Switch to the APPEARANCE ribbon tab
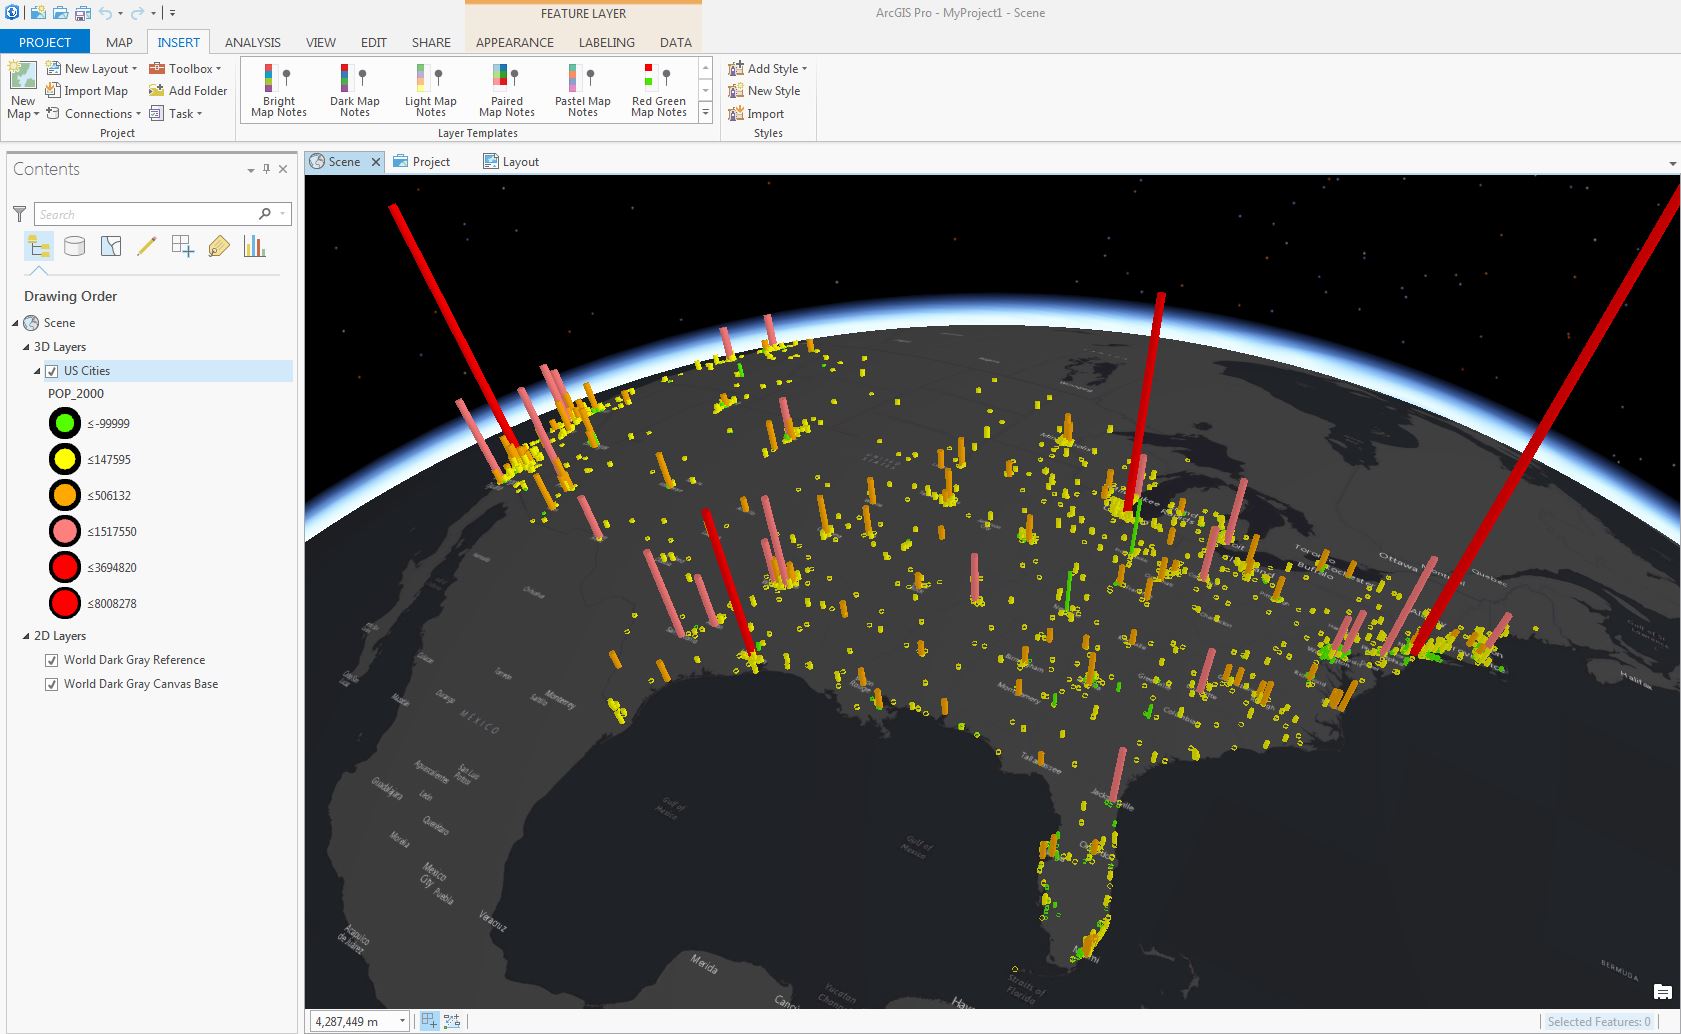Screen dimensions: 1681x1034 coord(515,42)
